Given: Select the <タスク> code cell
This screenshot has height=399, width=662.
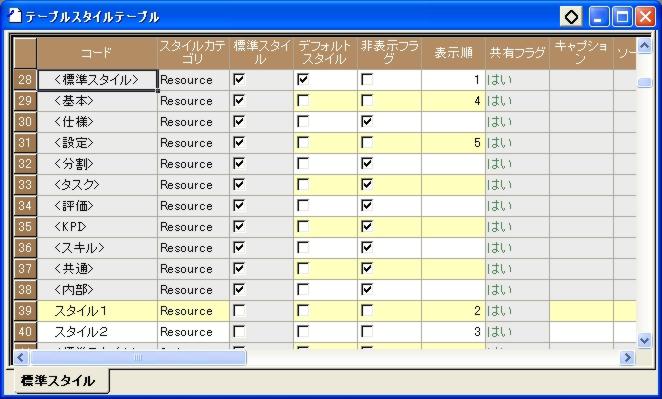Looking at the screenshot, I should [x=97, y=185].
